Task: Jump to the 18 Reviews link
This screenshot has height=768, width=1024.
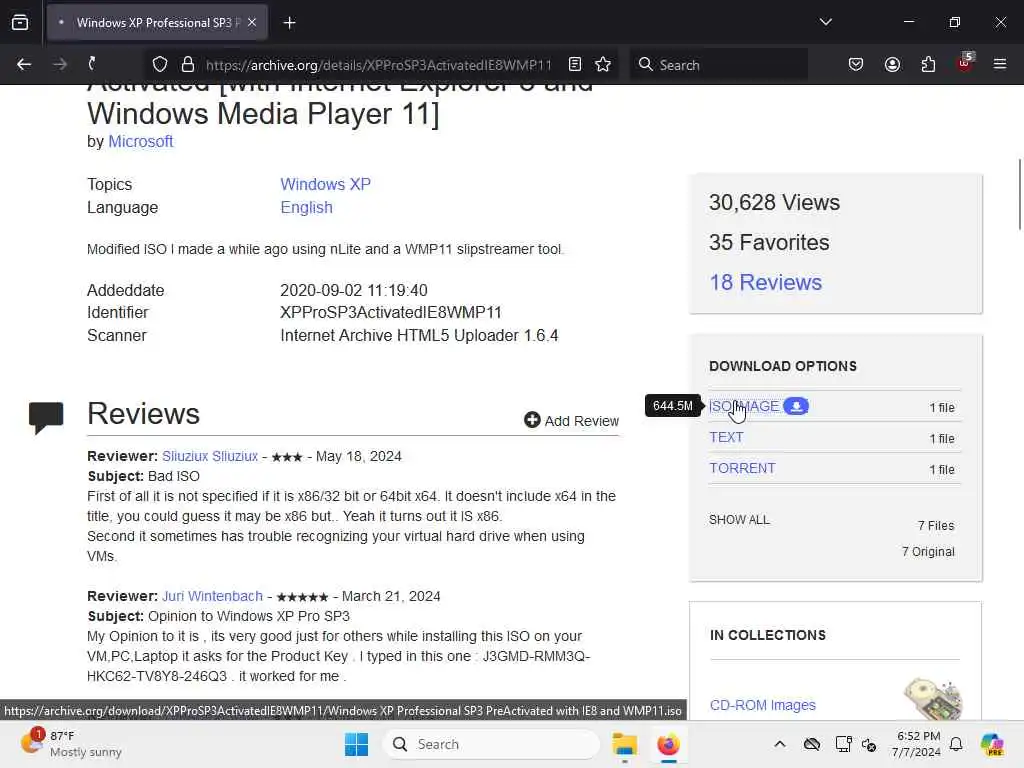Action: [765, 282]
